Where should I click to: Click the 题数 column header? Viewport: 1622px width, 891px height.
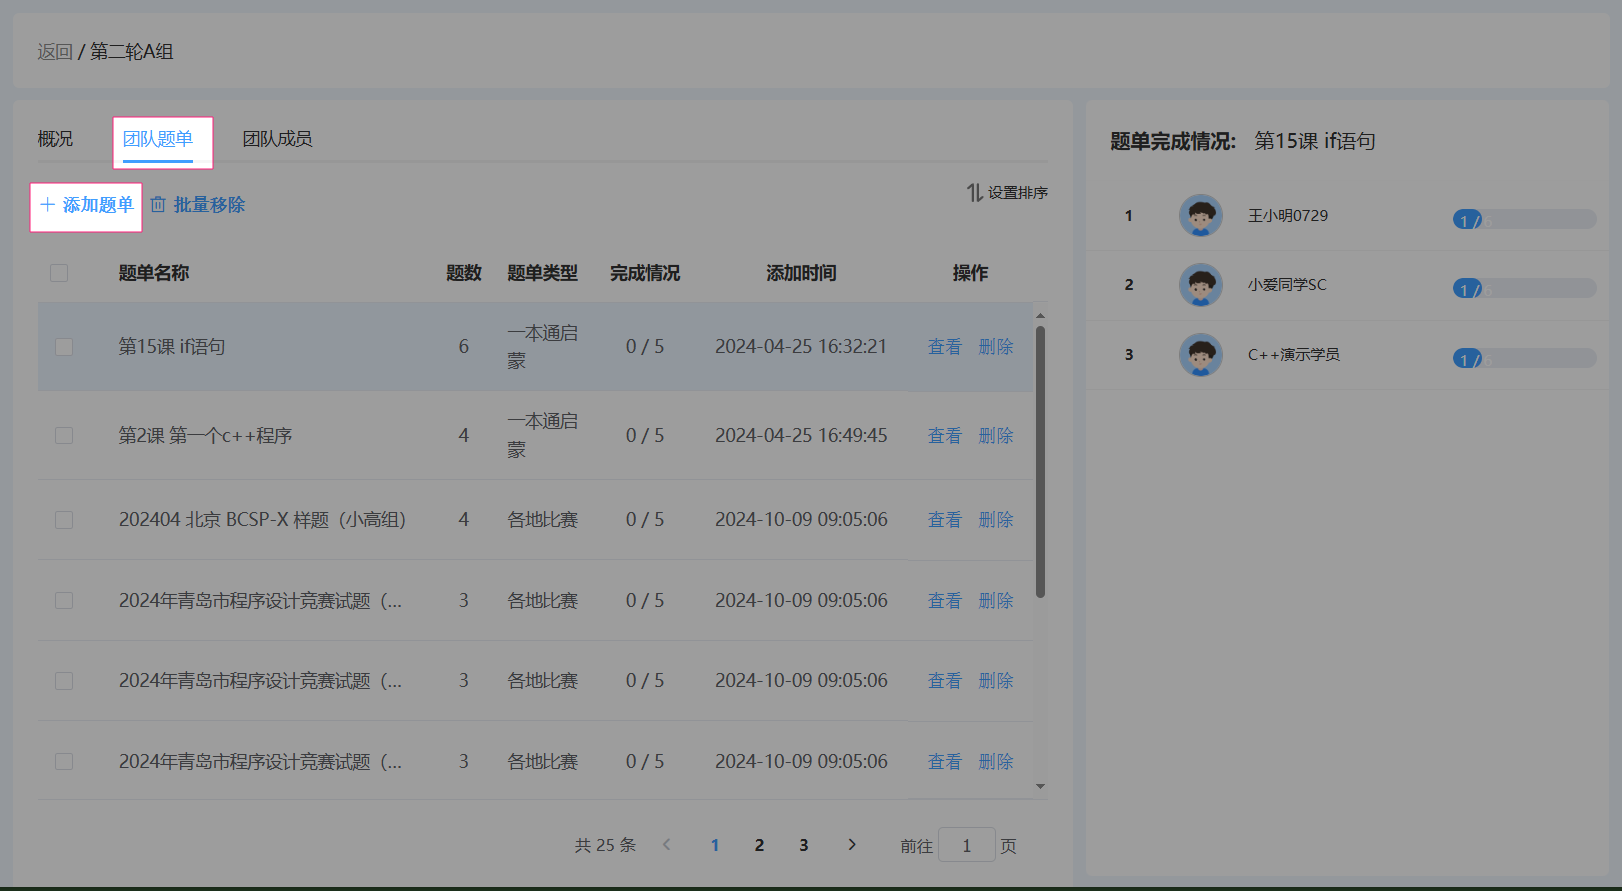tap(464, 273)
